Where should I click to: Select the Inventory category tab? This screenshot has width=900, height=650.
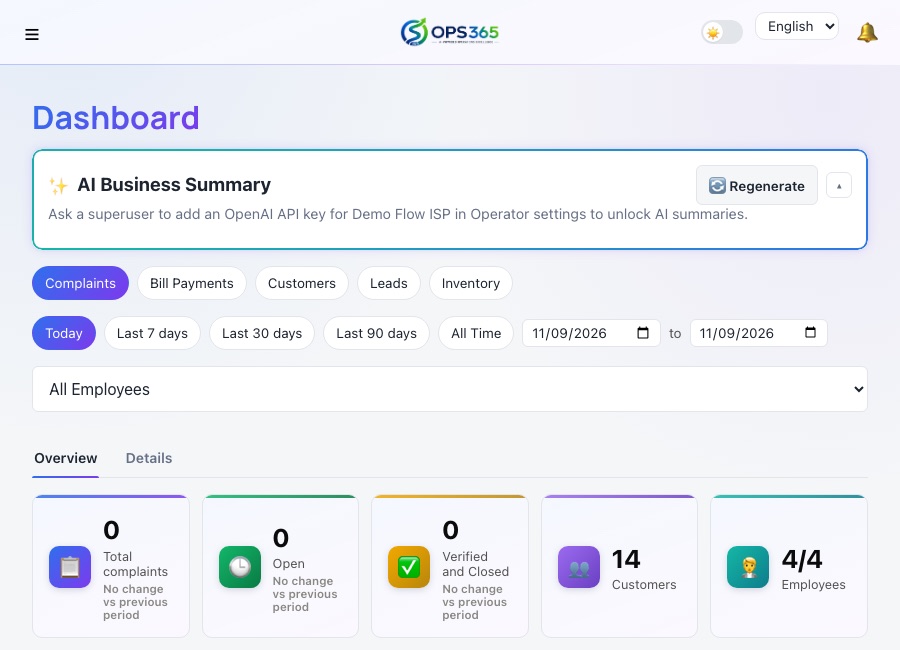click(471, 283)
